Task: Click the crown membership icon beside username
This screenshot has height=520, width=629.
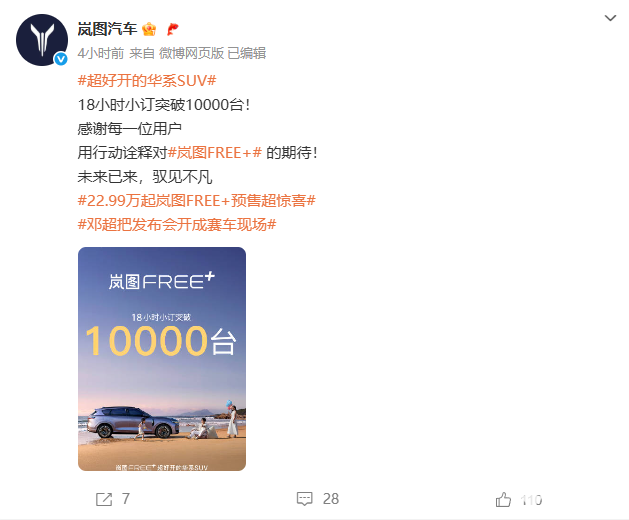Action: tap(149, 29)
